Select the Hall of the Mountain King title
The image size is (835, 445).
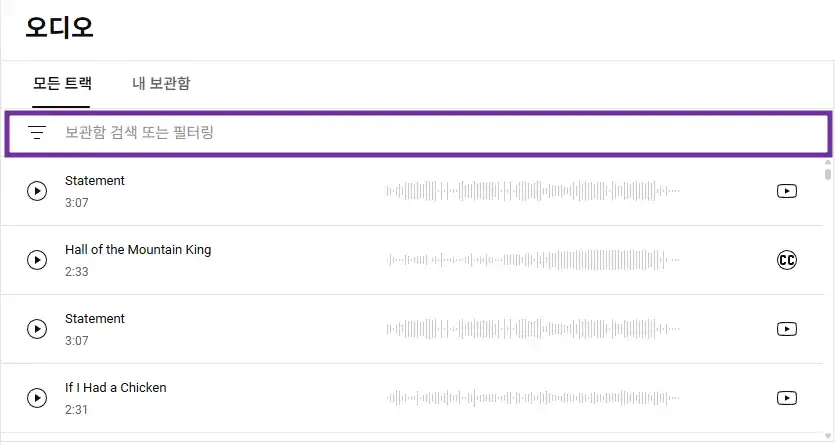click(x=138, y=250)
